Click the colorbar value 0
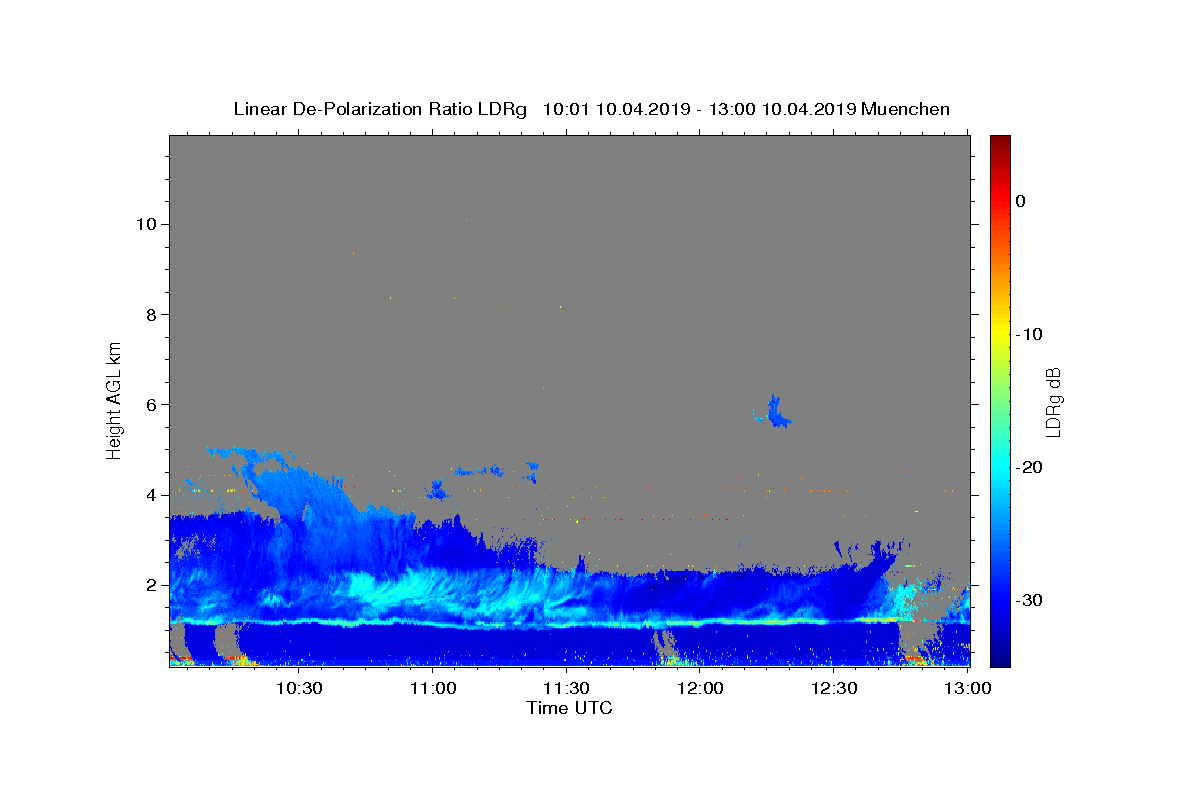Screen dimensions: 1200x800 point(1021,201)
